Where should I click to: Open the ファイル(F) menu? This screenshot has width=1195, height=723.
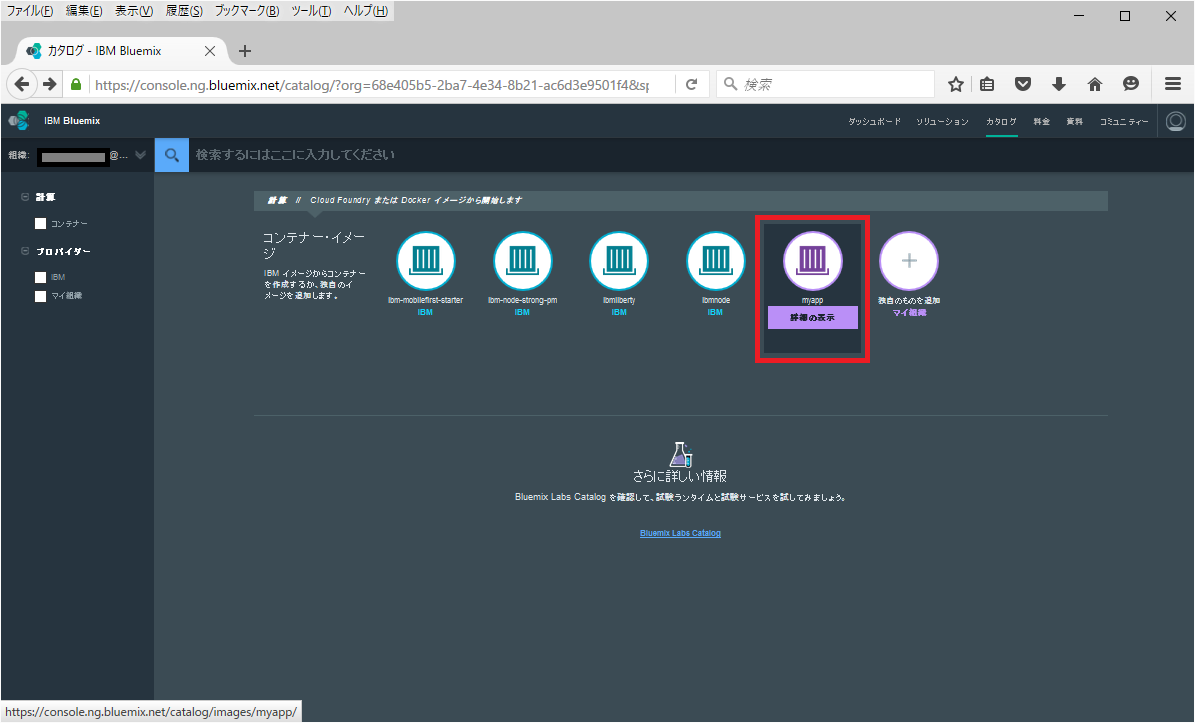pyautogui.click(x=30, y=11)
